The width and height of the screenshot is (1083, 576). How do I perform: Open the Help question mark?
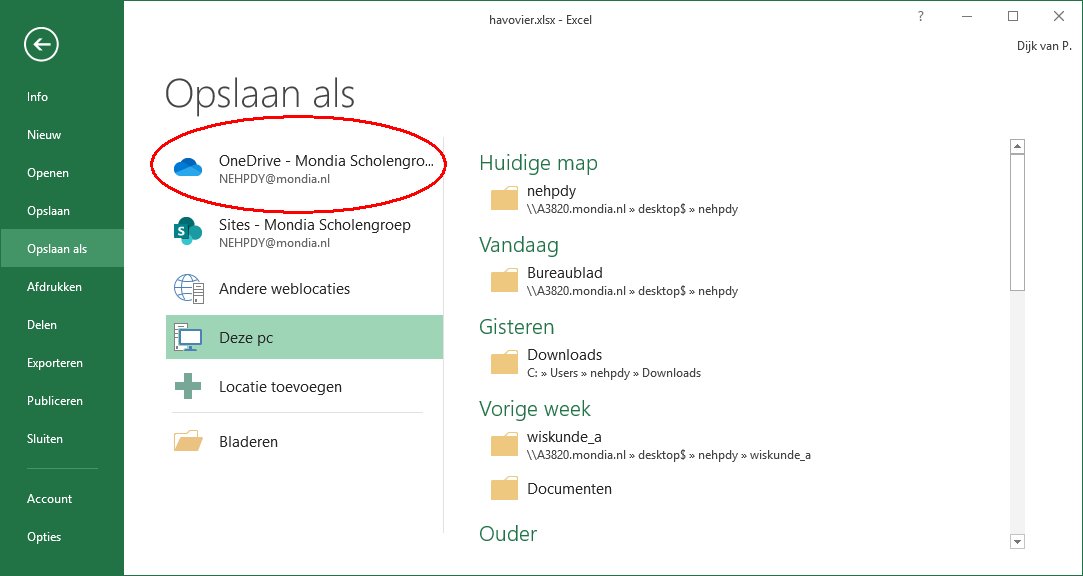point(921,17)
